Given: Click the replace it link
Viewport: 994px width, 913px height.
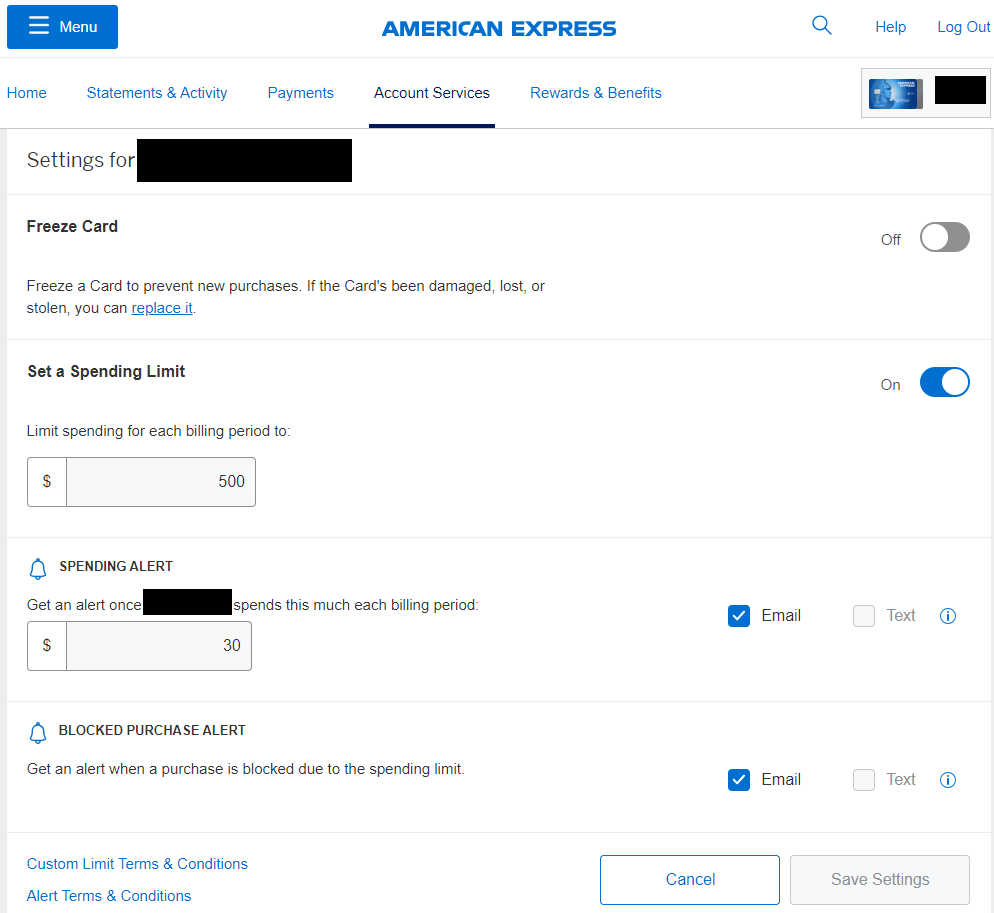Looking at the screenshot, I should coord(162,308).
